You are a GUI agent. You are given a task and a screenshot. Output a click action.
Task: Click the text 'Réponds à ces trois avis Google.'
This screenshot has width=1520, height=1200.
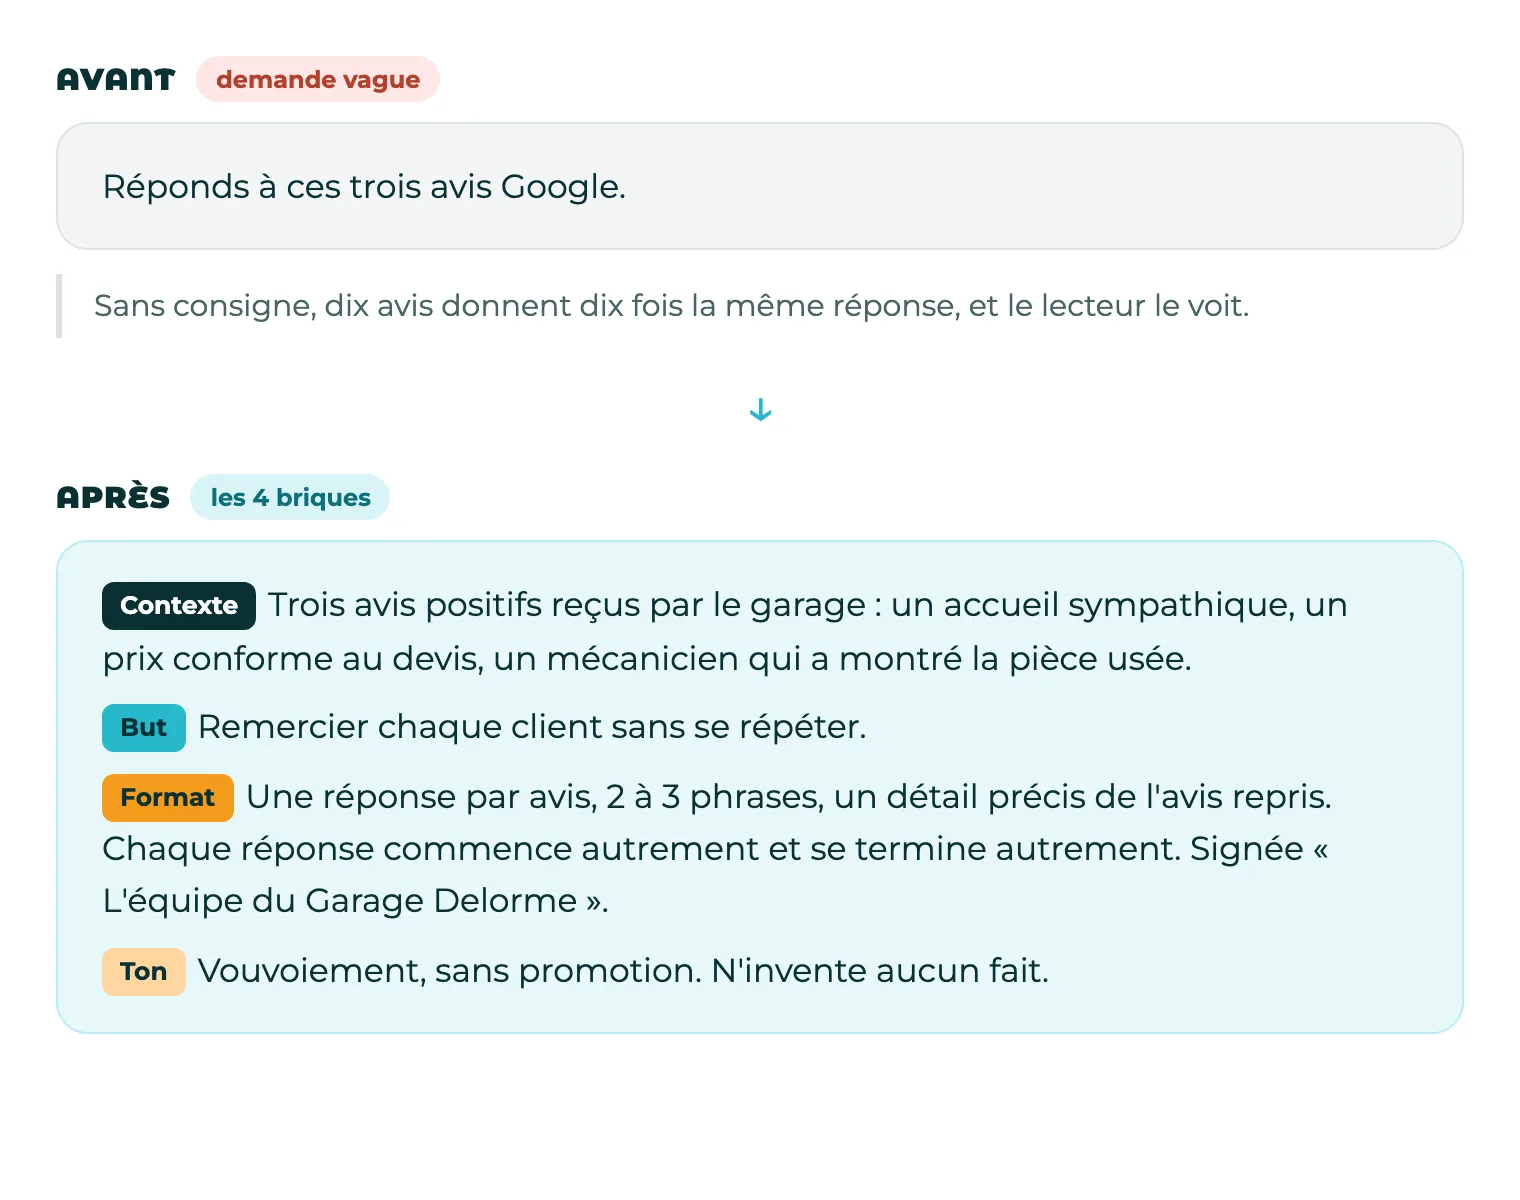pyautogui.click(x=364, y=187)
